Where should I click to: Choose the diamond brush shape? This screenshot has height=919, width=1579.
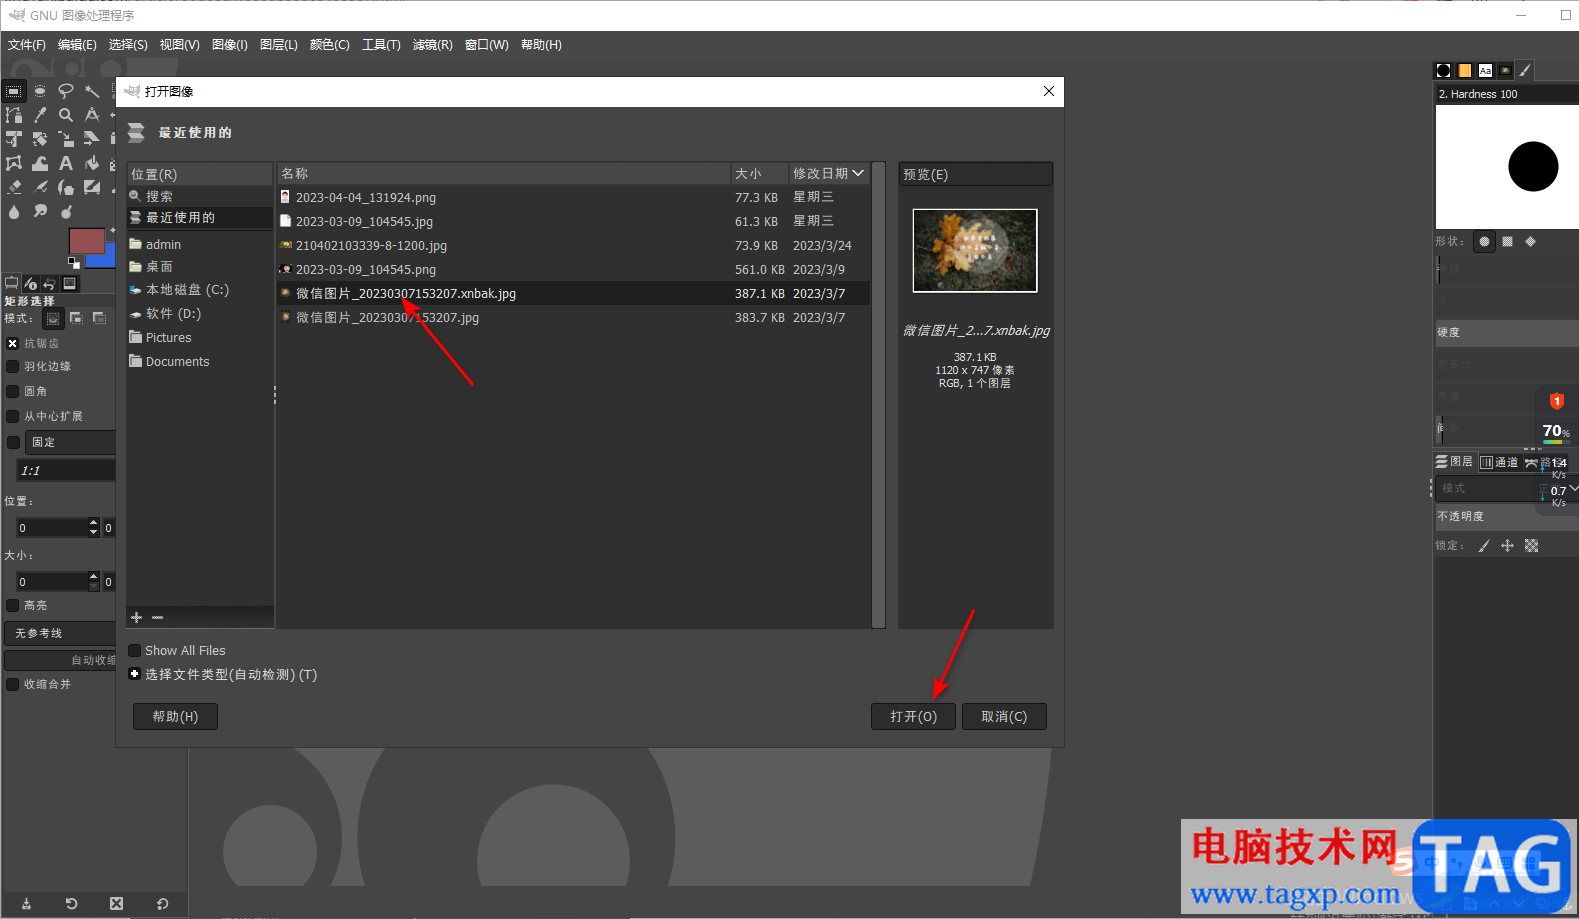tap(1530, 241)
